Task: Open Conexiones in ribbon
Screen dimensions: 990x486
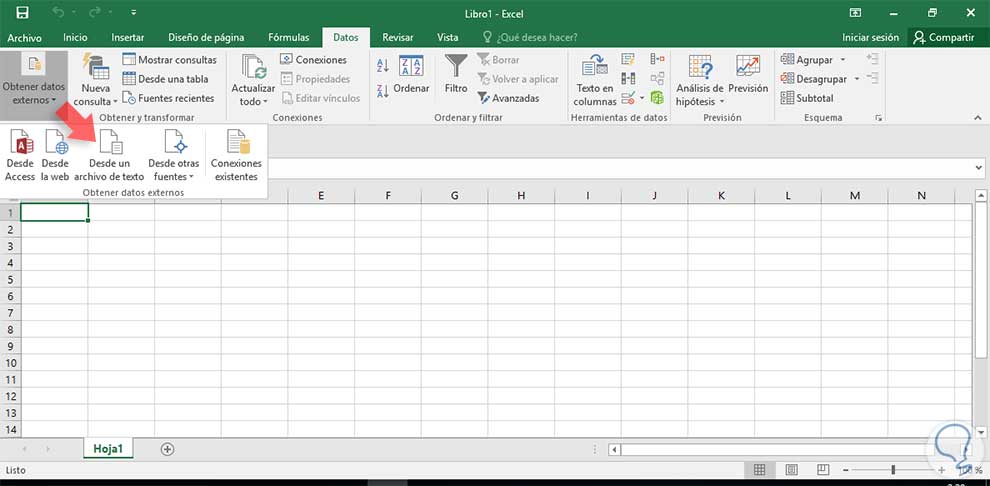Action: click(313, 60)
